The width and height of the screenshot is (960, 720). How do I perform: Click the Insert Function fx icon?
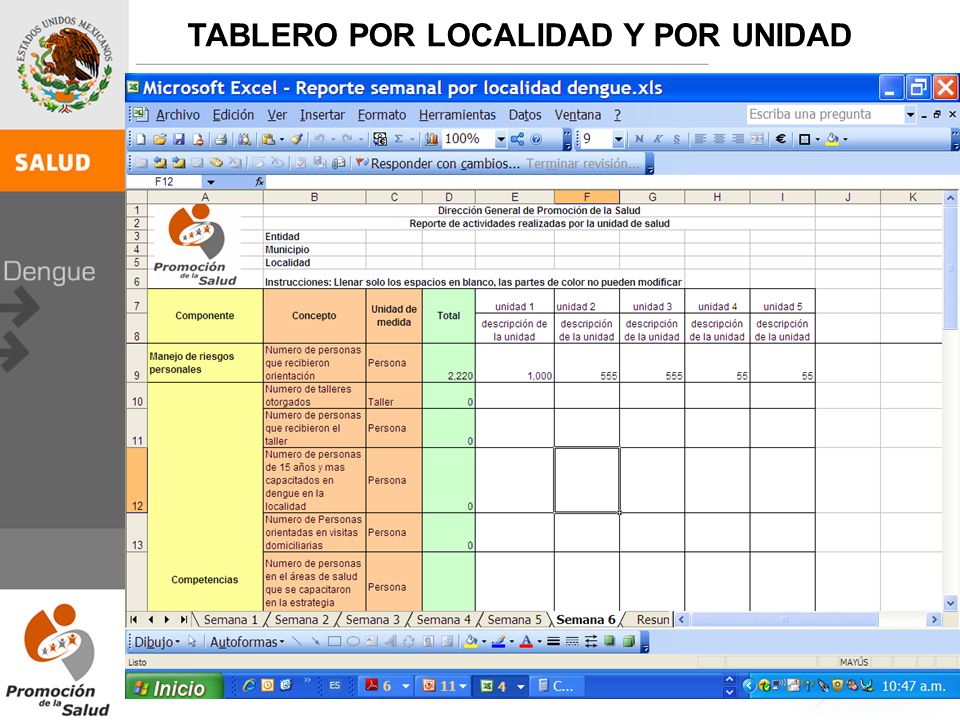click(x=260, y=182)
